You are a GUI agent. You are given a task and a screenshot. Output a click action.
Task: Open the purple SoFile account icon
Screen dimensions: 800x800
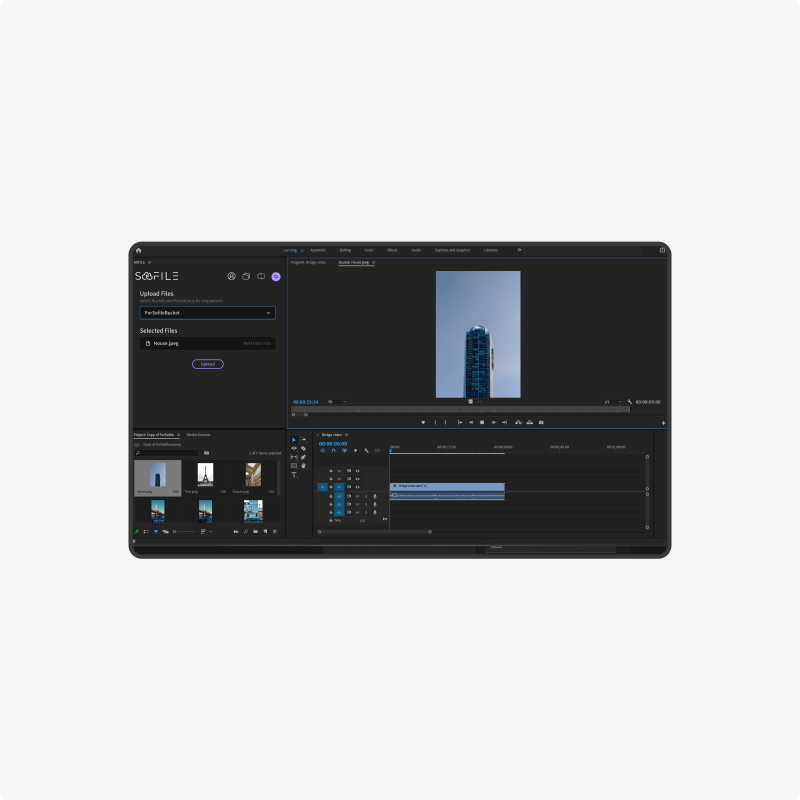276,276
